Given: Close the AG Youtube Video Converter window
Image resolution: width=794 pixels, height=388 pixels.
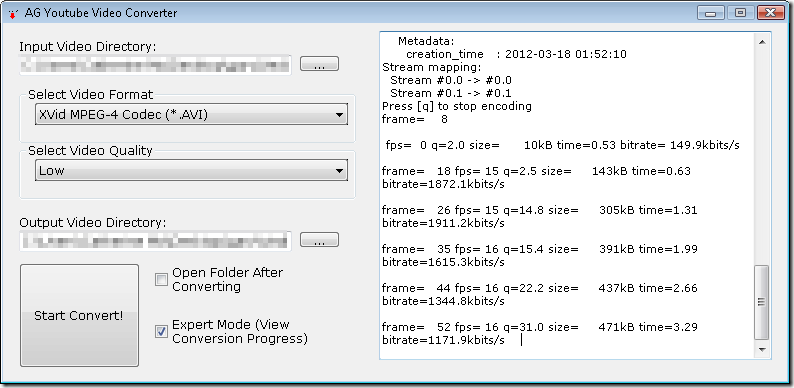Looking at the screenshot, I should [771, 13].
